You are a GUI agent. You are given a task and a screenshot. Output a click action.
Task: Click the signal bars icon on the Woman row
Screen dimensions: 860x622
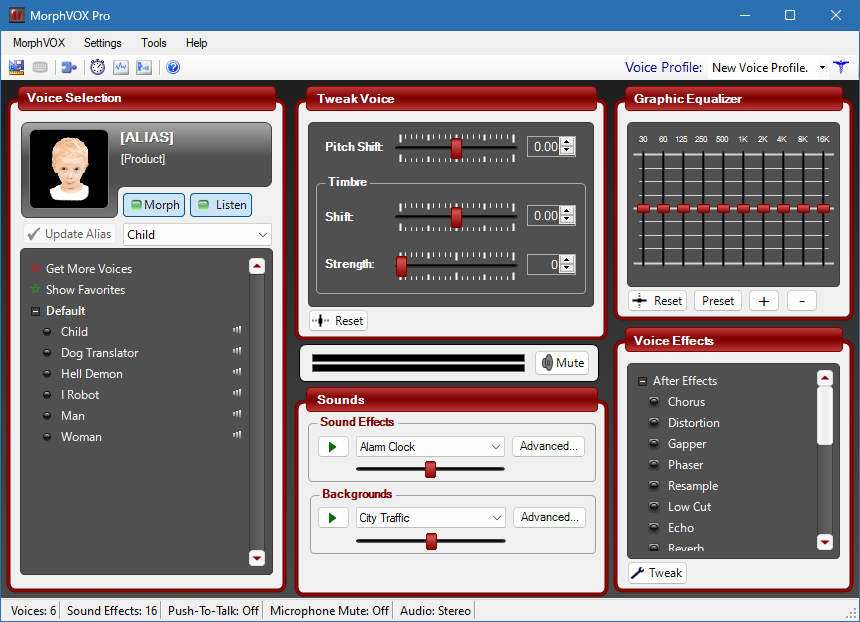(x=237, y=435)
